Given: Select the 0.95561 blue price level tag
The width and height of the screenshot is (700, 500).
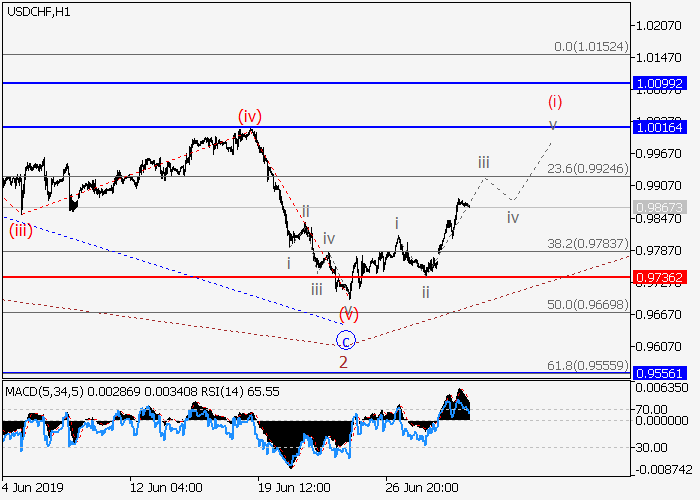Looking at the screenshot, I should tap(662, 372).
